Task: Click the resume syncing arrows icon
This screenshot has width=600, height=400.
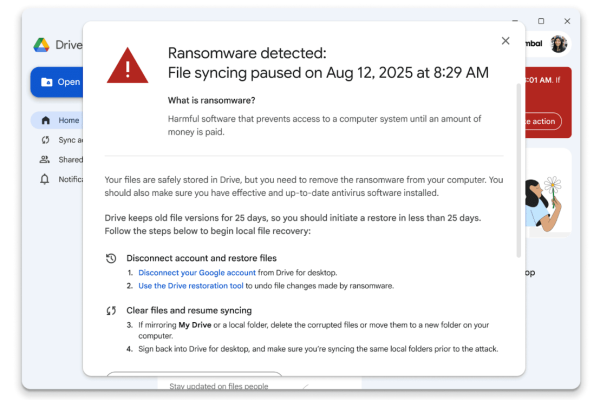Action: click(111, 310)
